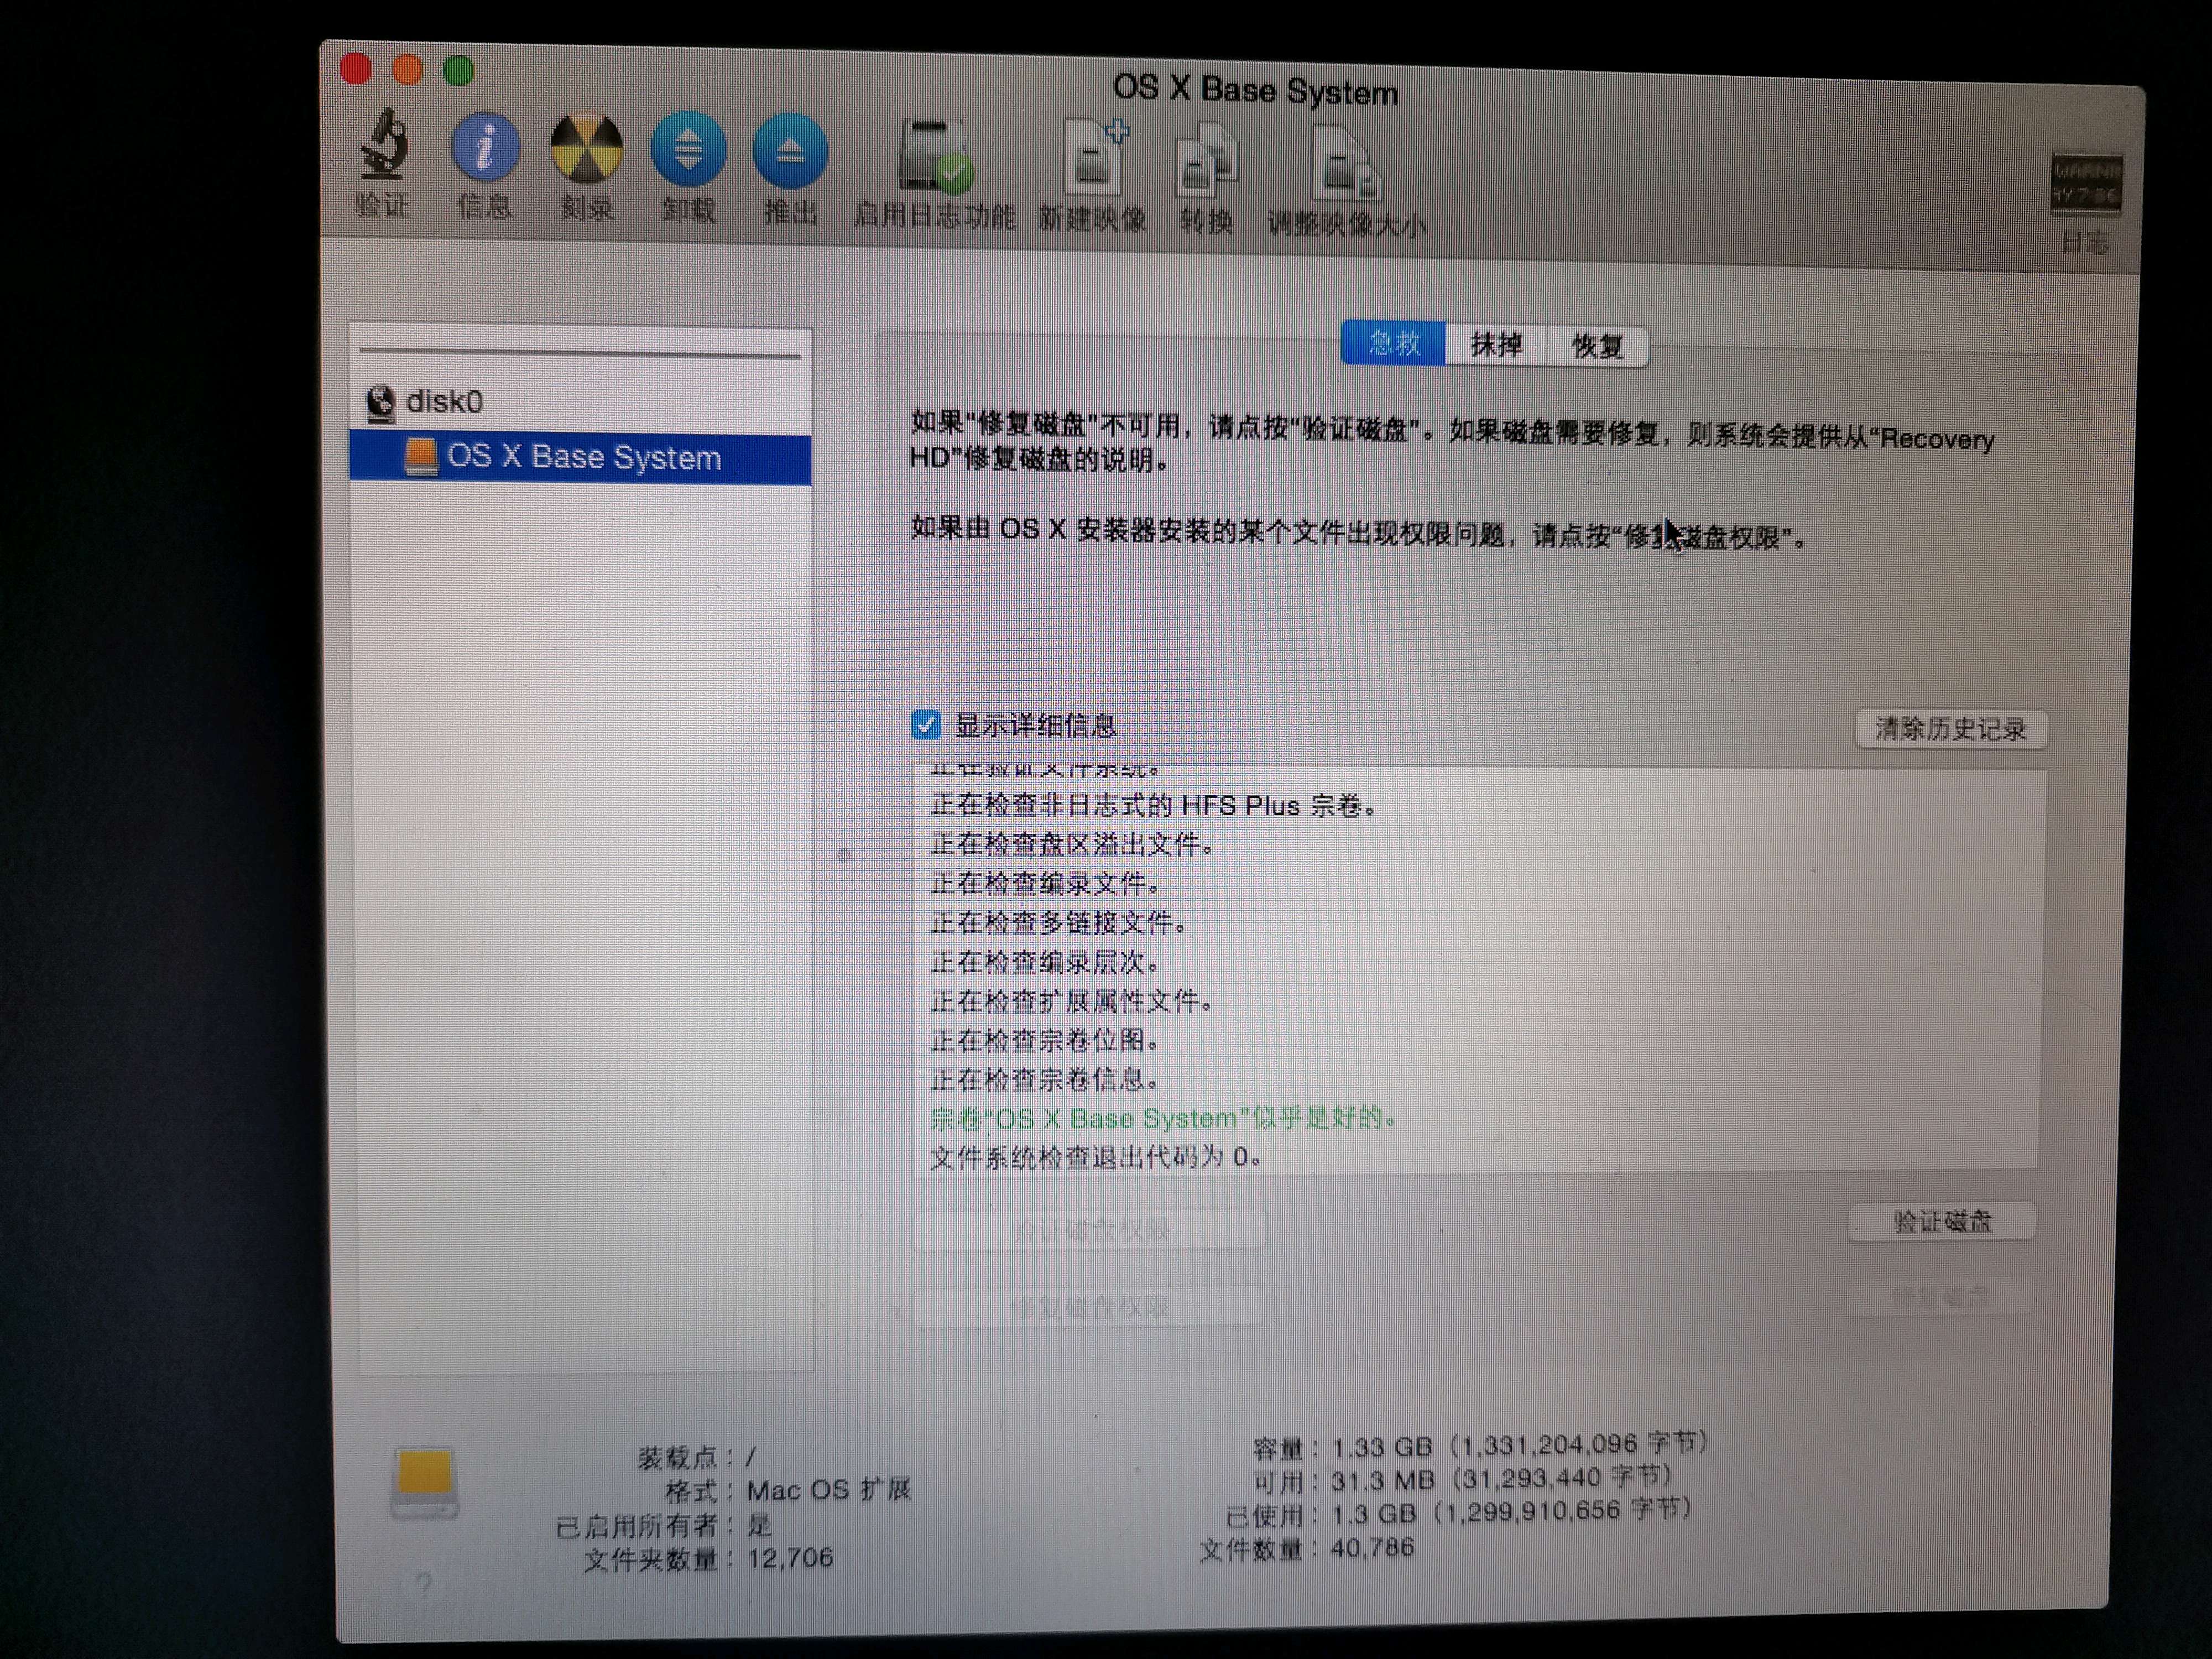Toggle the Show Details (显示详细信息) checkbox

pos(926,724)
